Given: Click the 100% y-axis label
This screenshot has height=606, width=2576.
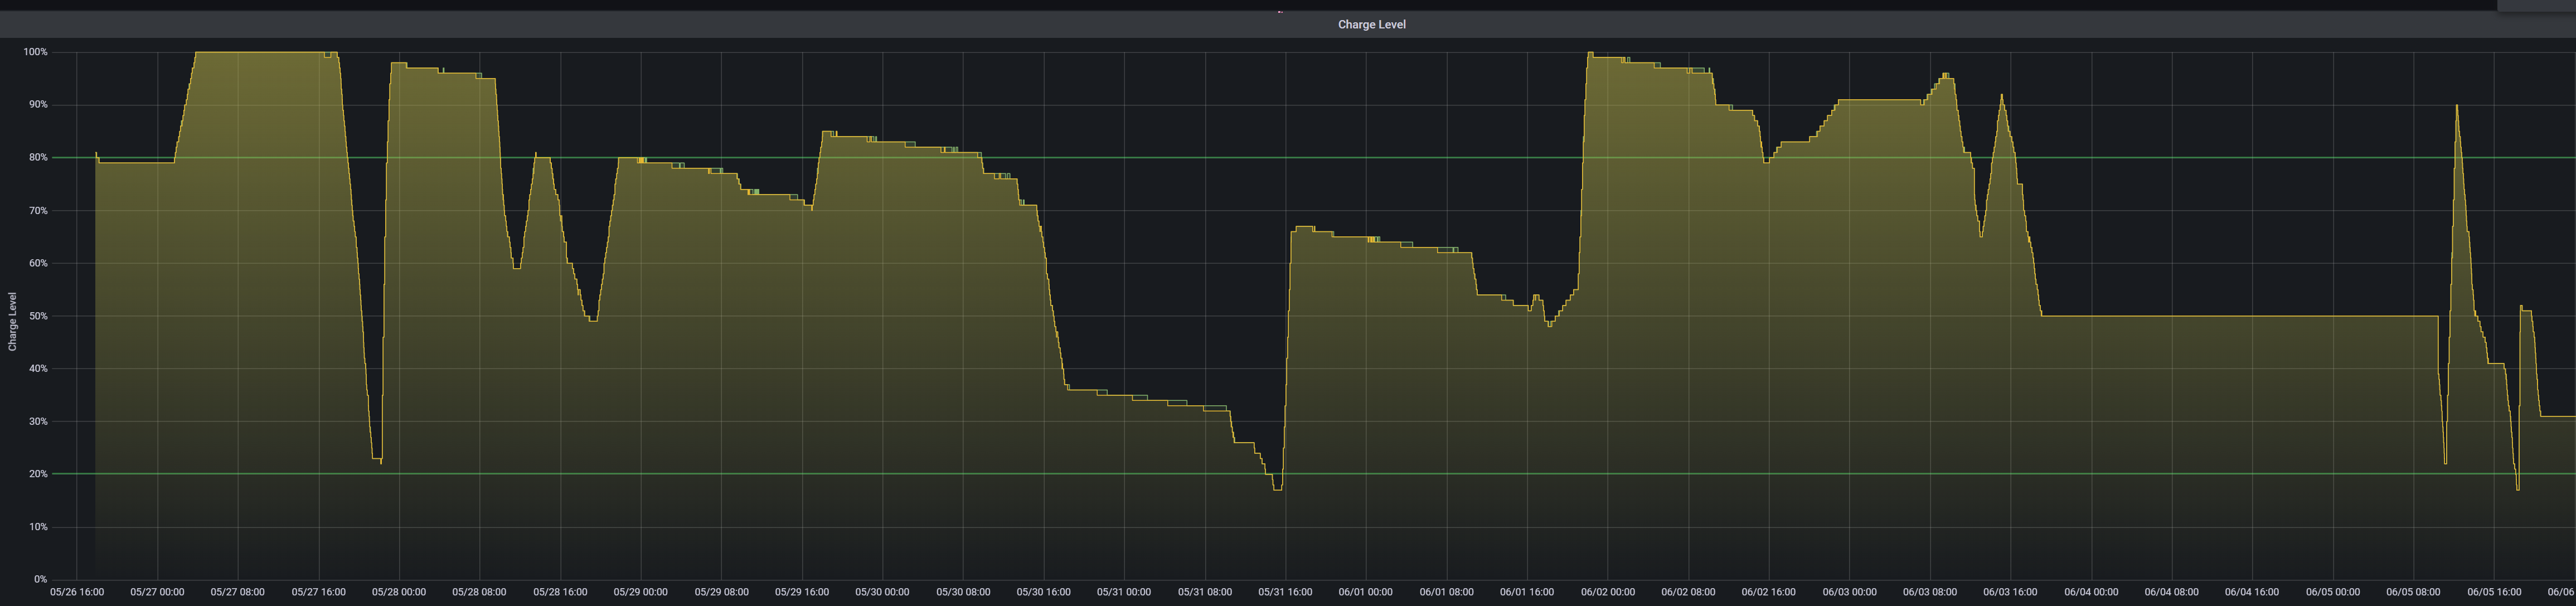Looking at the screenshot, I should click(x=36, y=52).
